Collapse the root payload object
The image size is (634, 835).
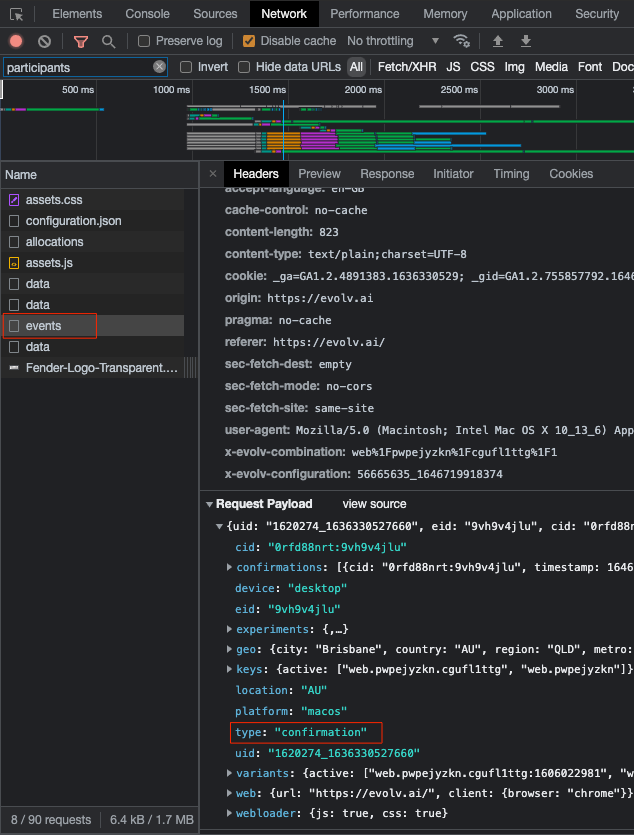point(219,527)
